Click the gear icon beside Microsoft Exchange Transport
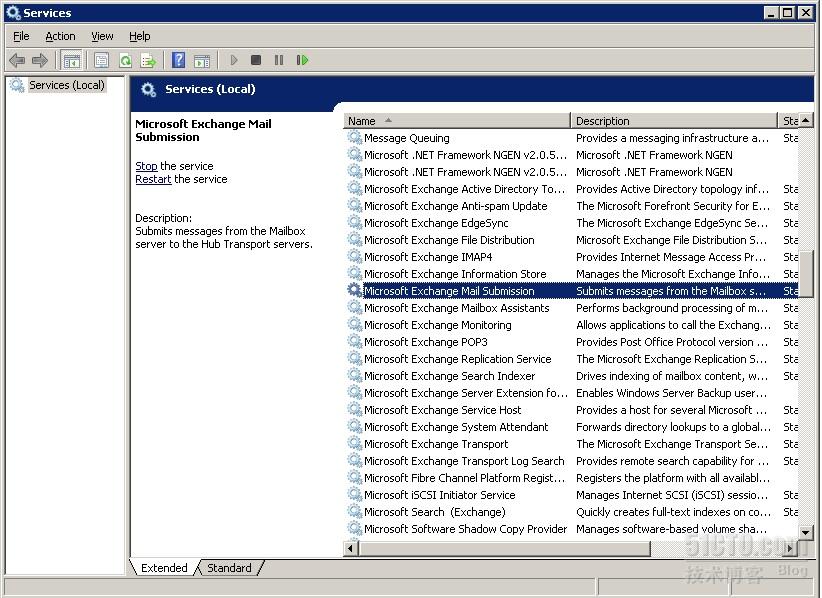 pos(355,444)
